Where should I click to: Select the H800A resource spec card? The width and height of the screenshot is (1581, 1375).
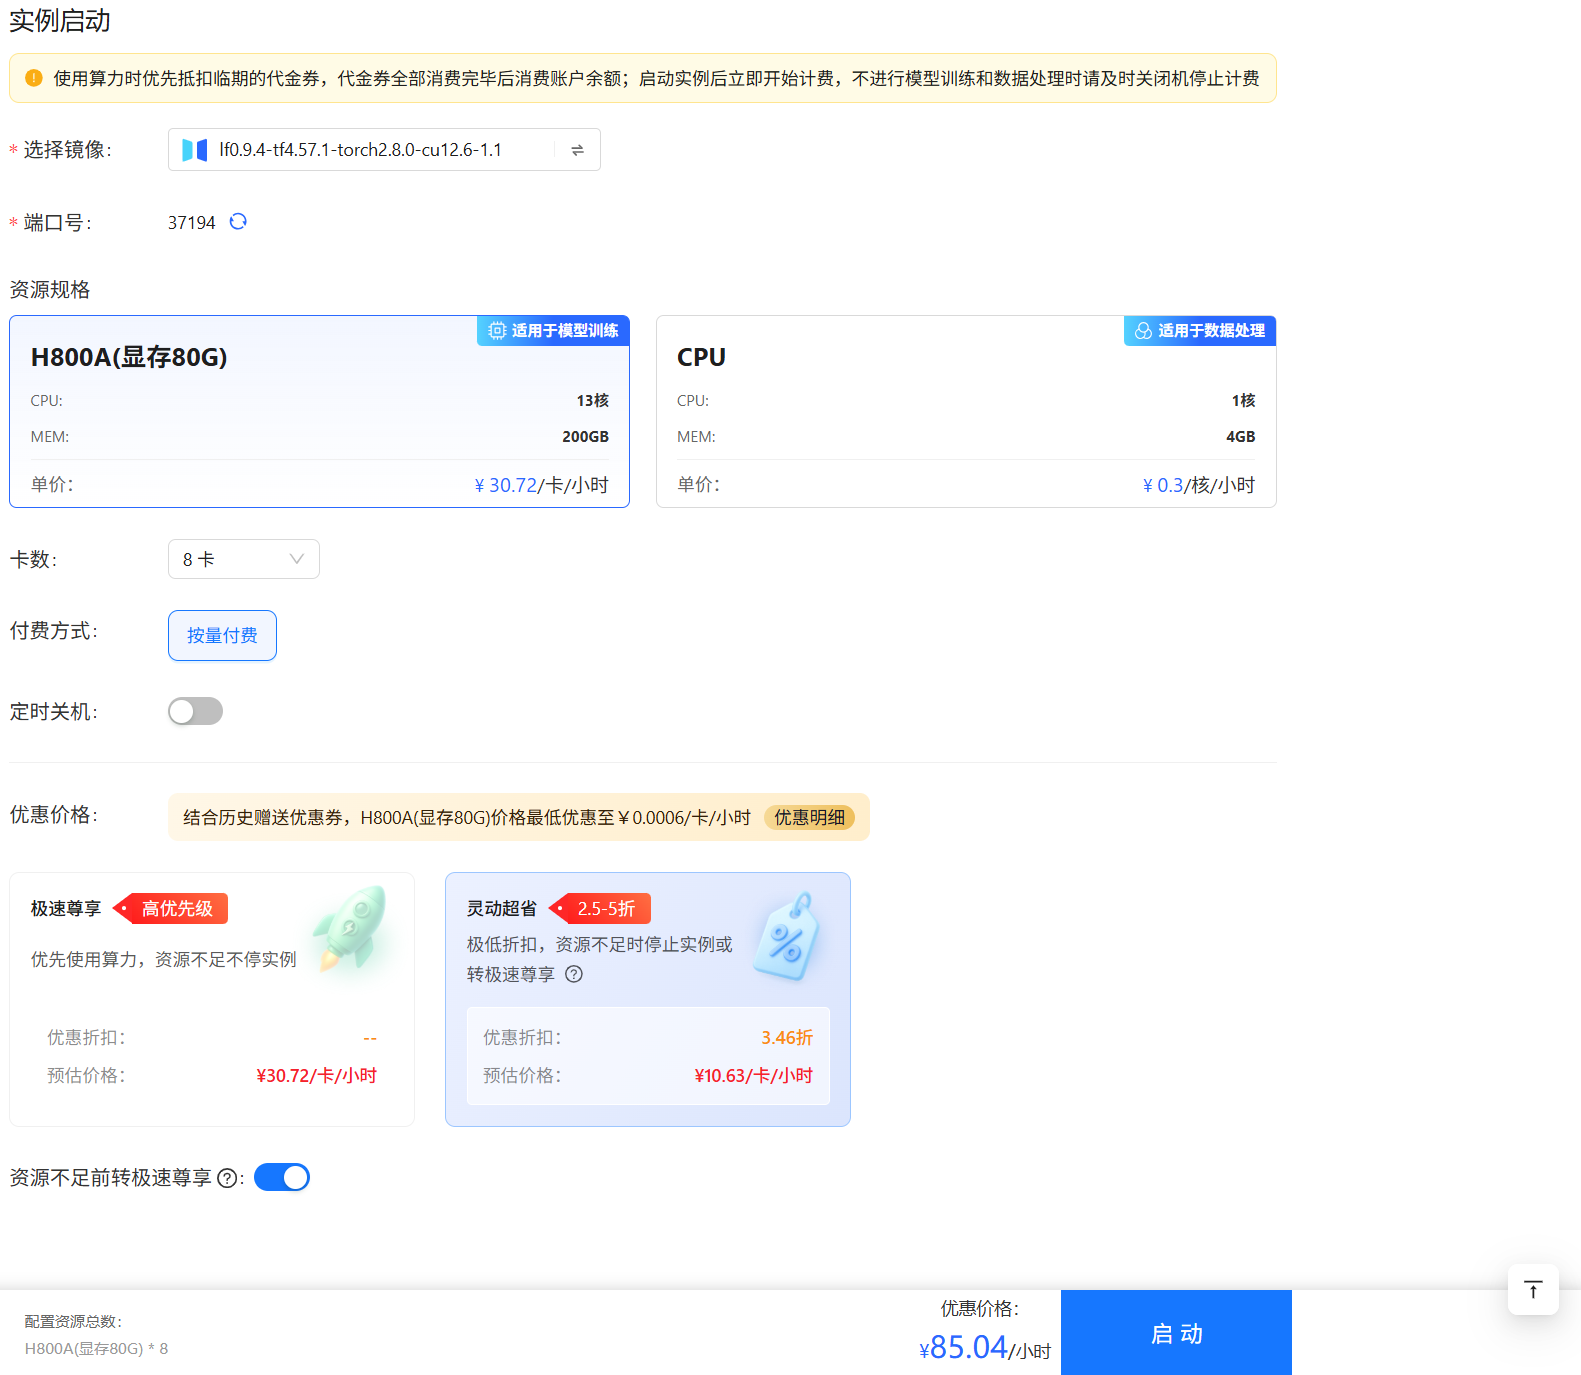(x=319, y=412)
